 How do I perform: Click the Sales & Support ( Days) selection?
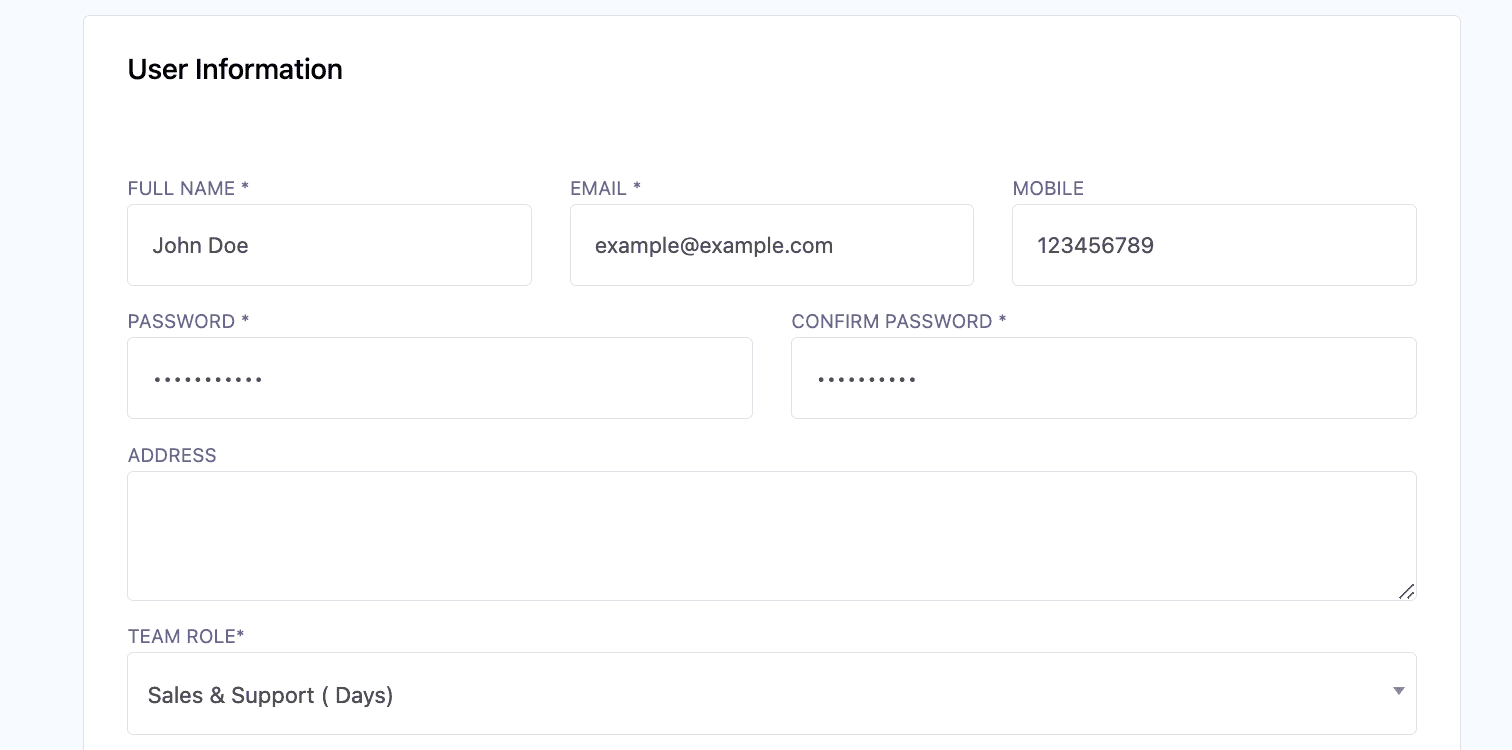point(270,695)
